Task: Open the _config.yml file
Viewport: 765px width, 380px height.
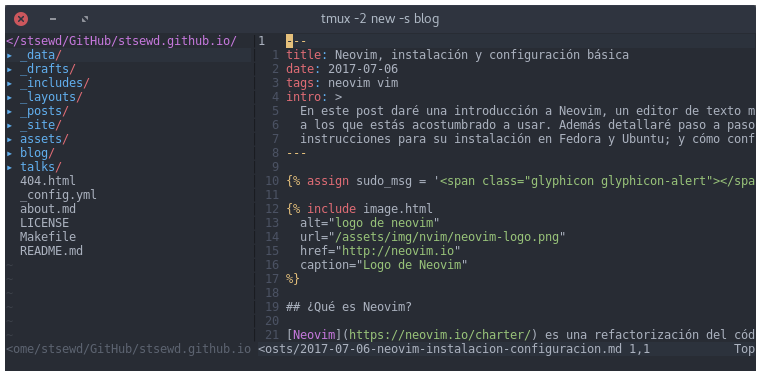Action: point(58,195)
